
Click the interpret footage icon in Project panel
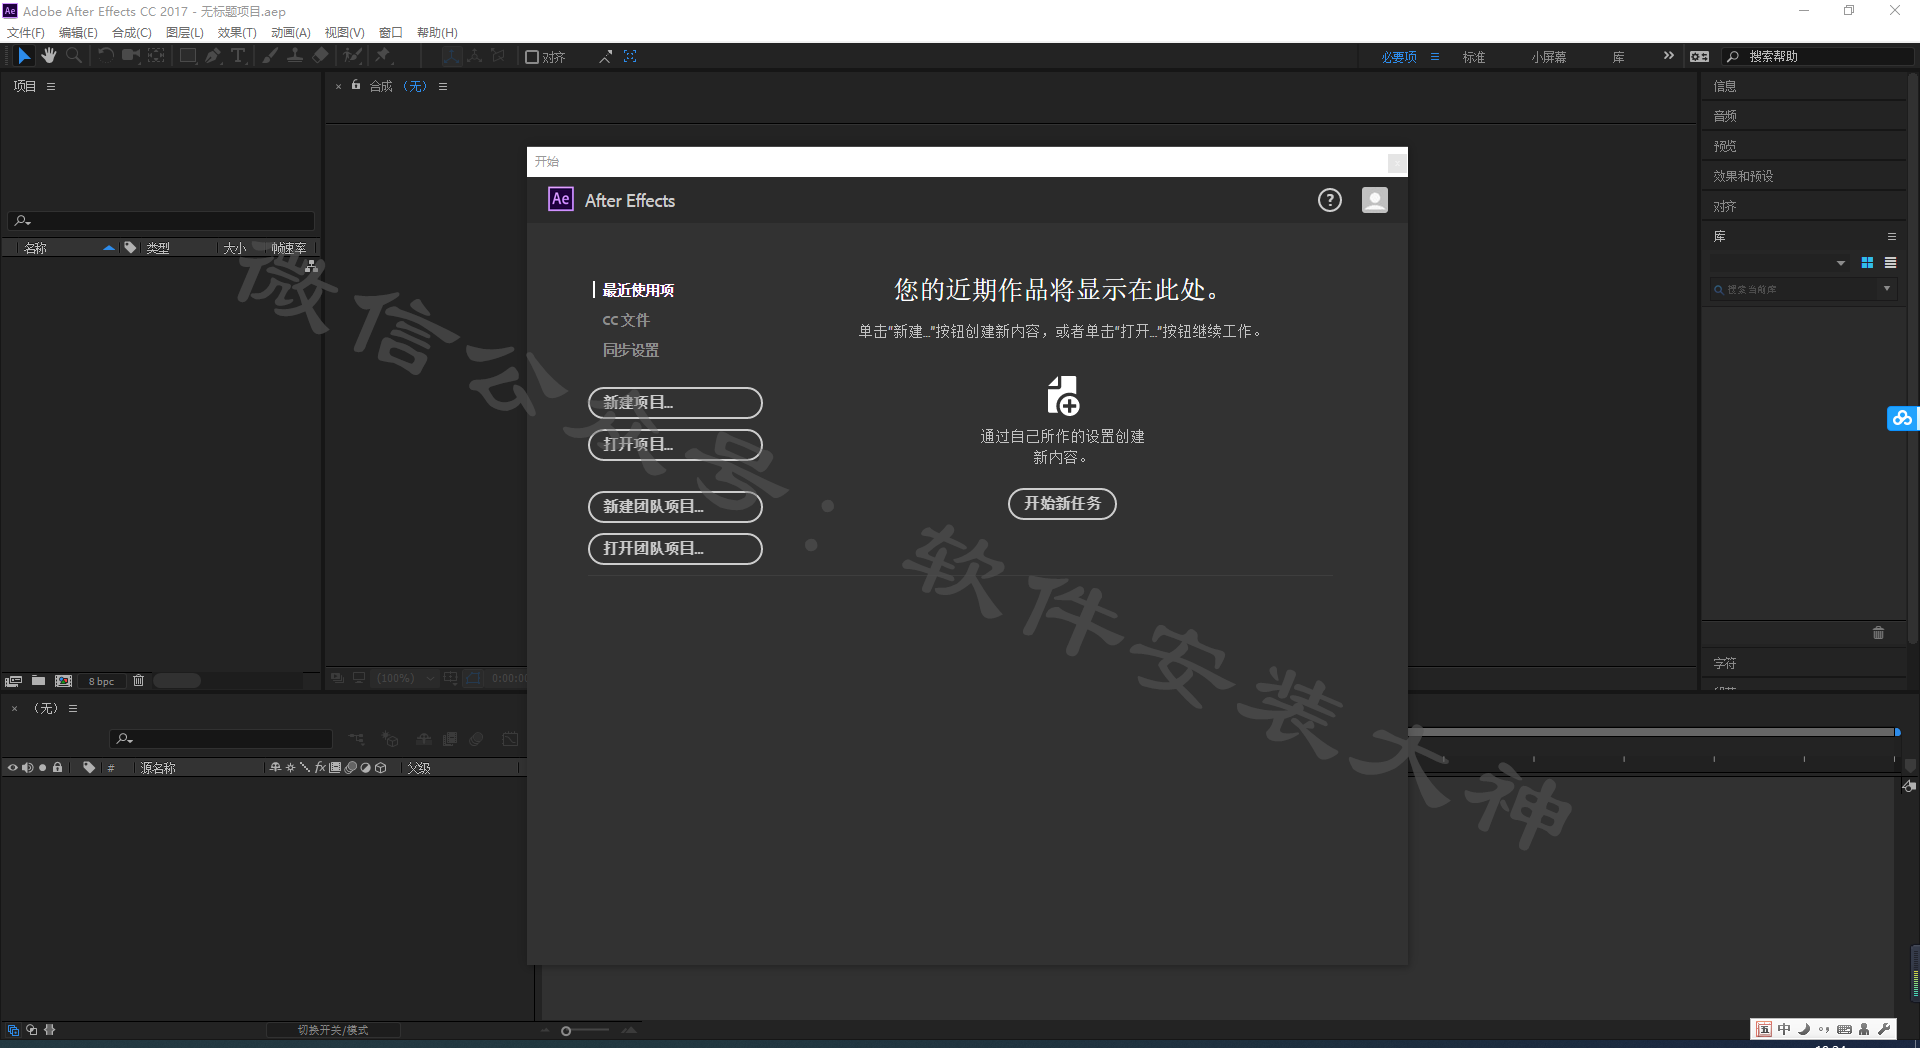13,681
